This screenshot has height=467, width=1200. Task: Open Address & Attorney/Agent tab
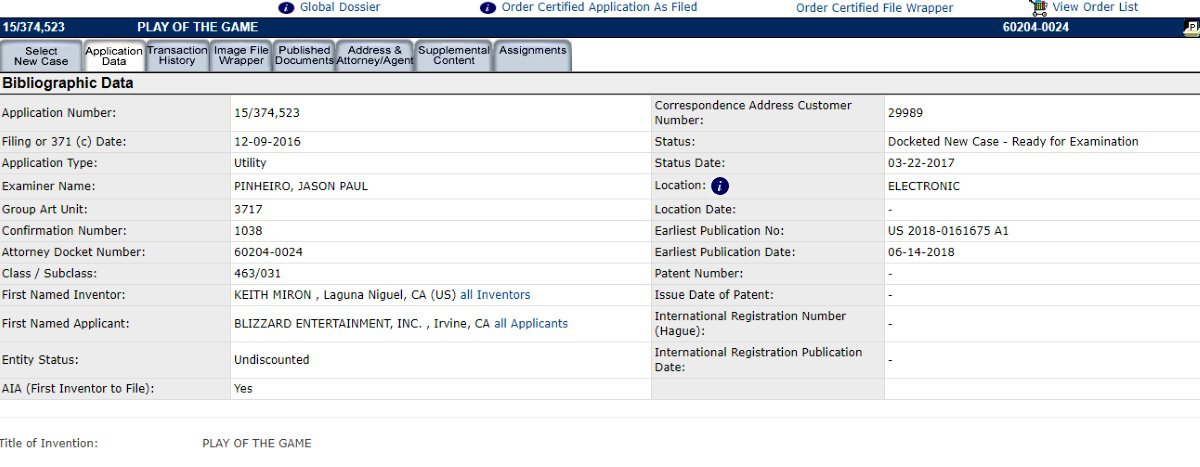(375, 55)
